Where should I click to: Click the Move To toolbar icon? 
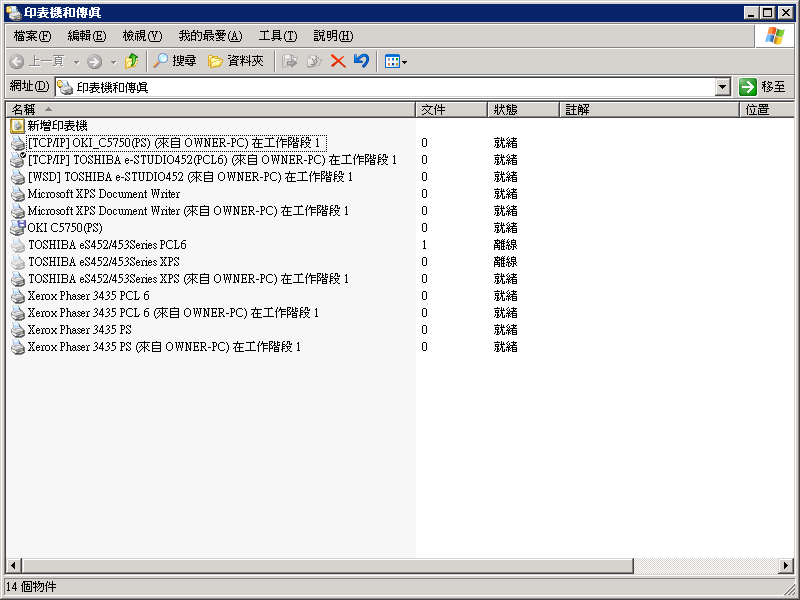290,62
